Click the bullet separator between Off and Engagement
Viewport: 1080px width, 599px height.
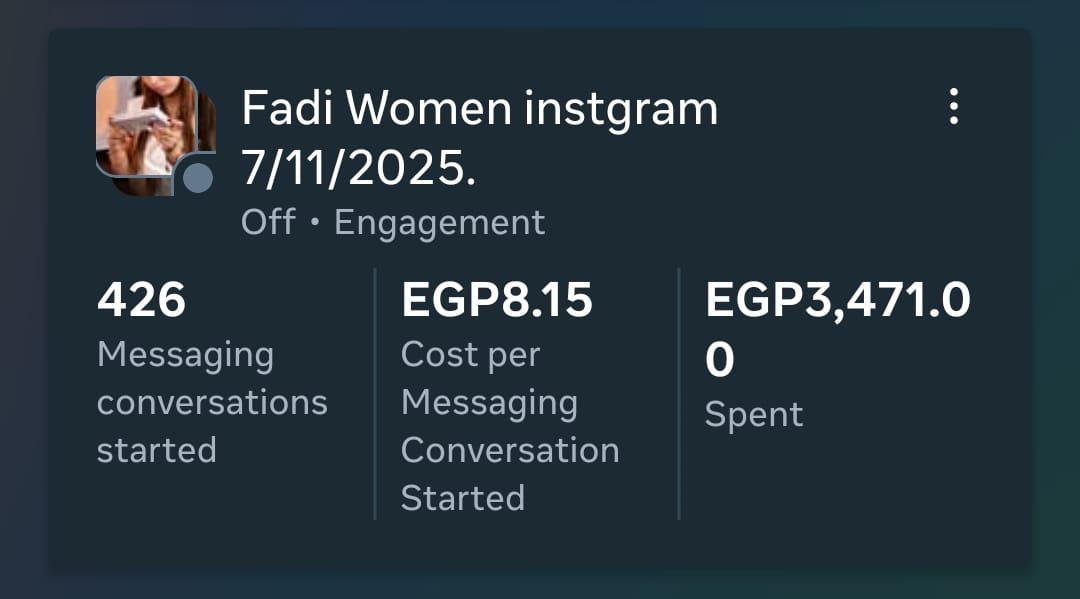314,223
